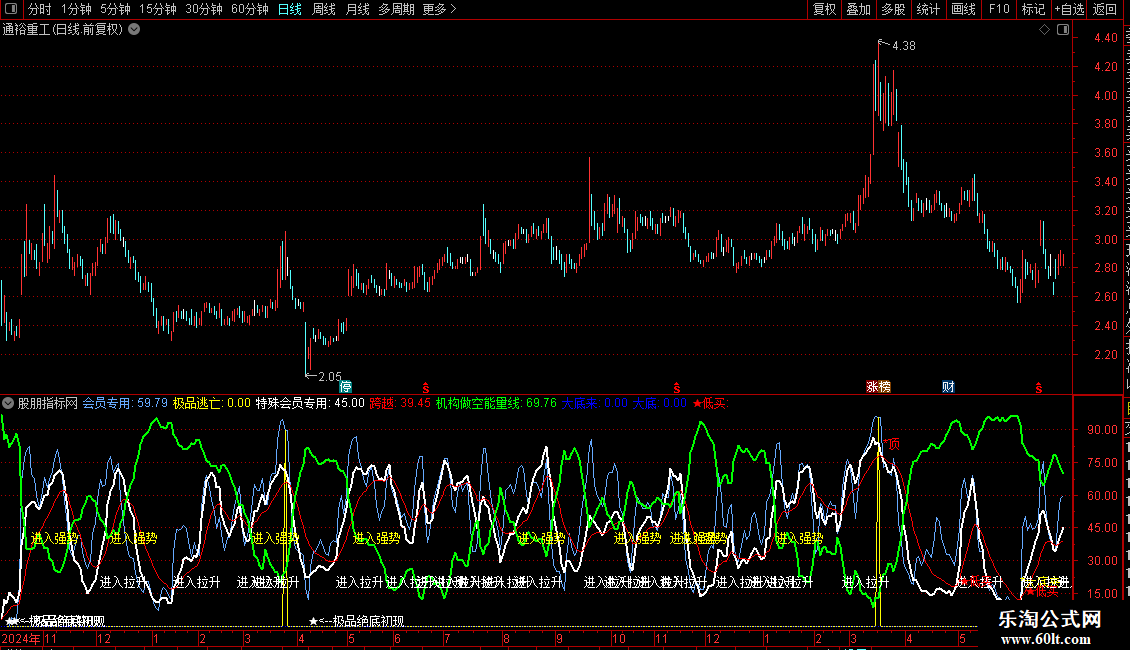Open the 多股 multi-stock view

tap(893, 9)
